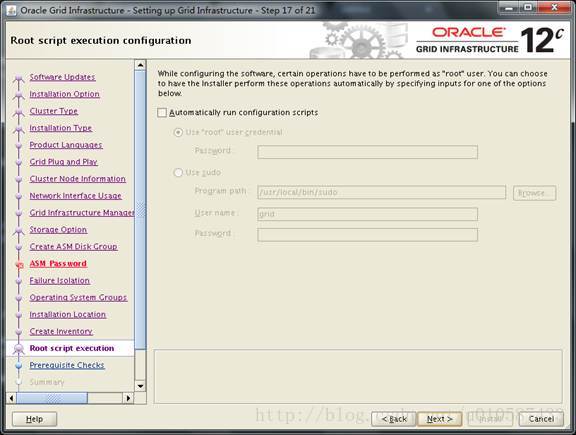Click the sudo Program path field
Image resolution: width=576 pixels, height=435 pixels.
382,192
